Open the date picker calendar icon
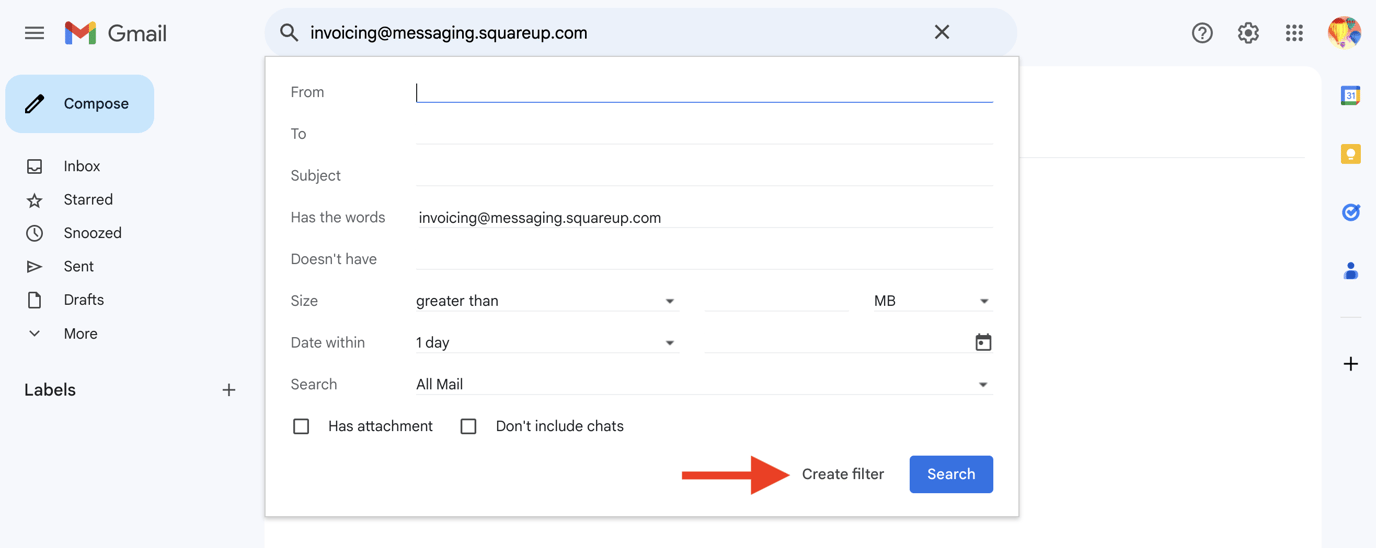The height and width of the screenshot is (548, 1376). tap(983, 343)
